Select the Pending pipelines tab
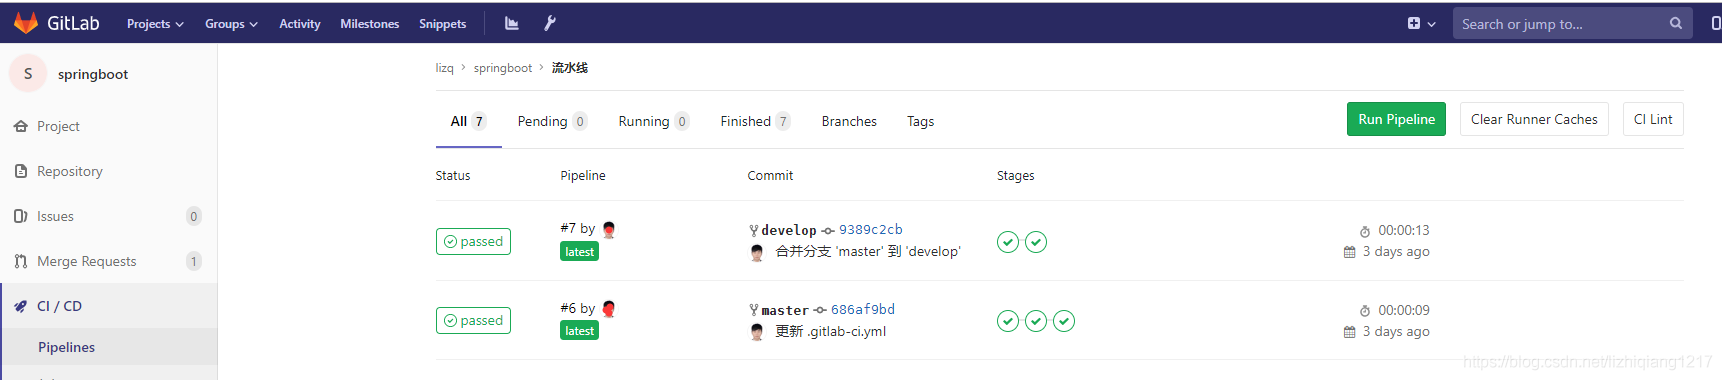The image size is (1722, 380). (x=552, y=121)
